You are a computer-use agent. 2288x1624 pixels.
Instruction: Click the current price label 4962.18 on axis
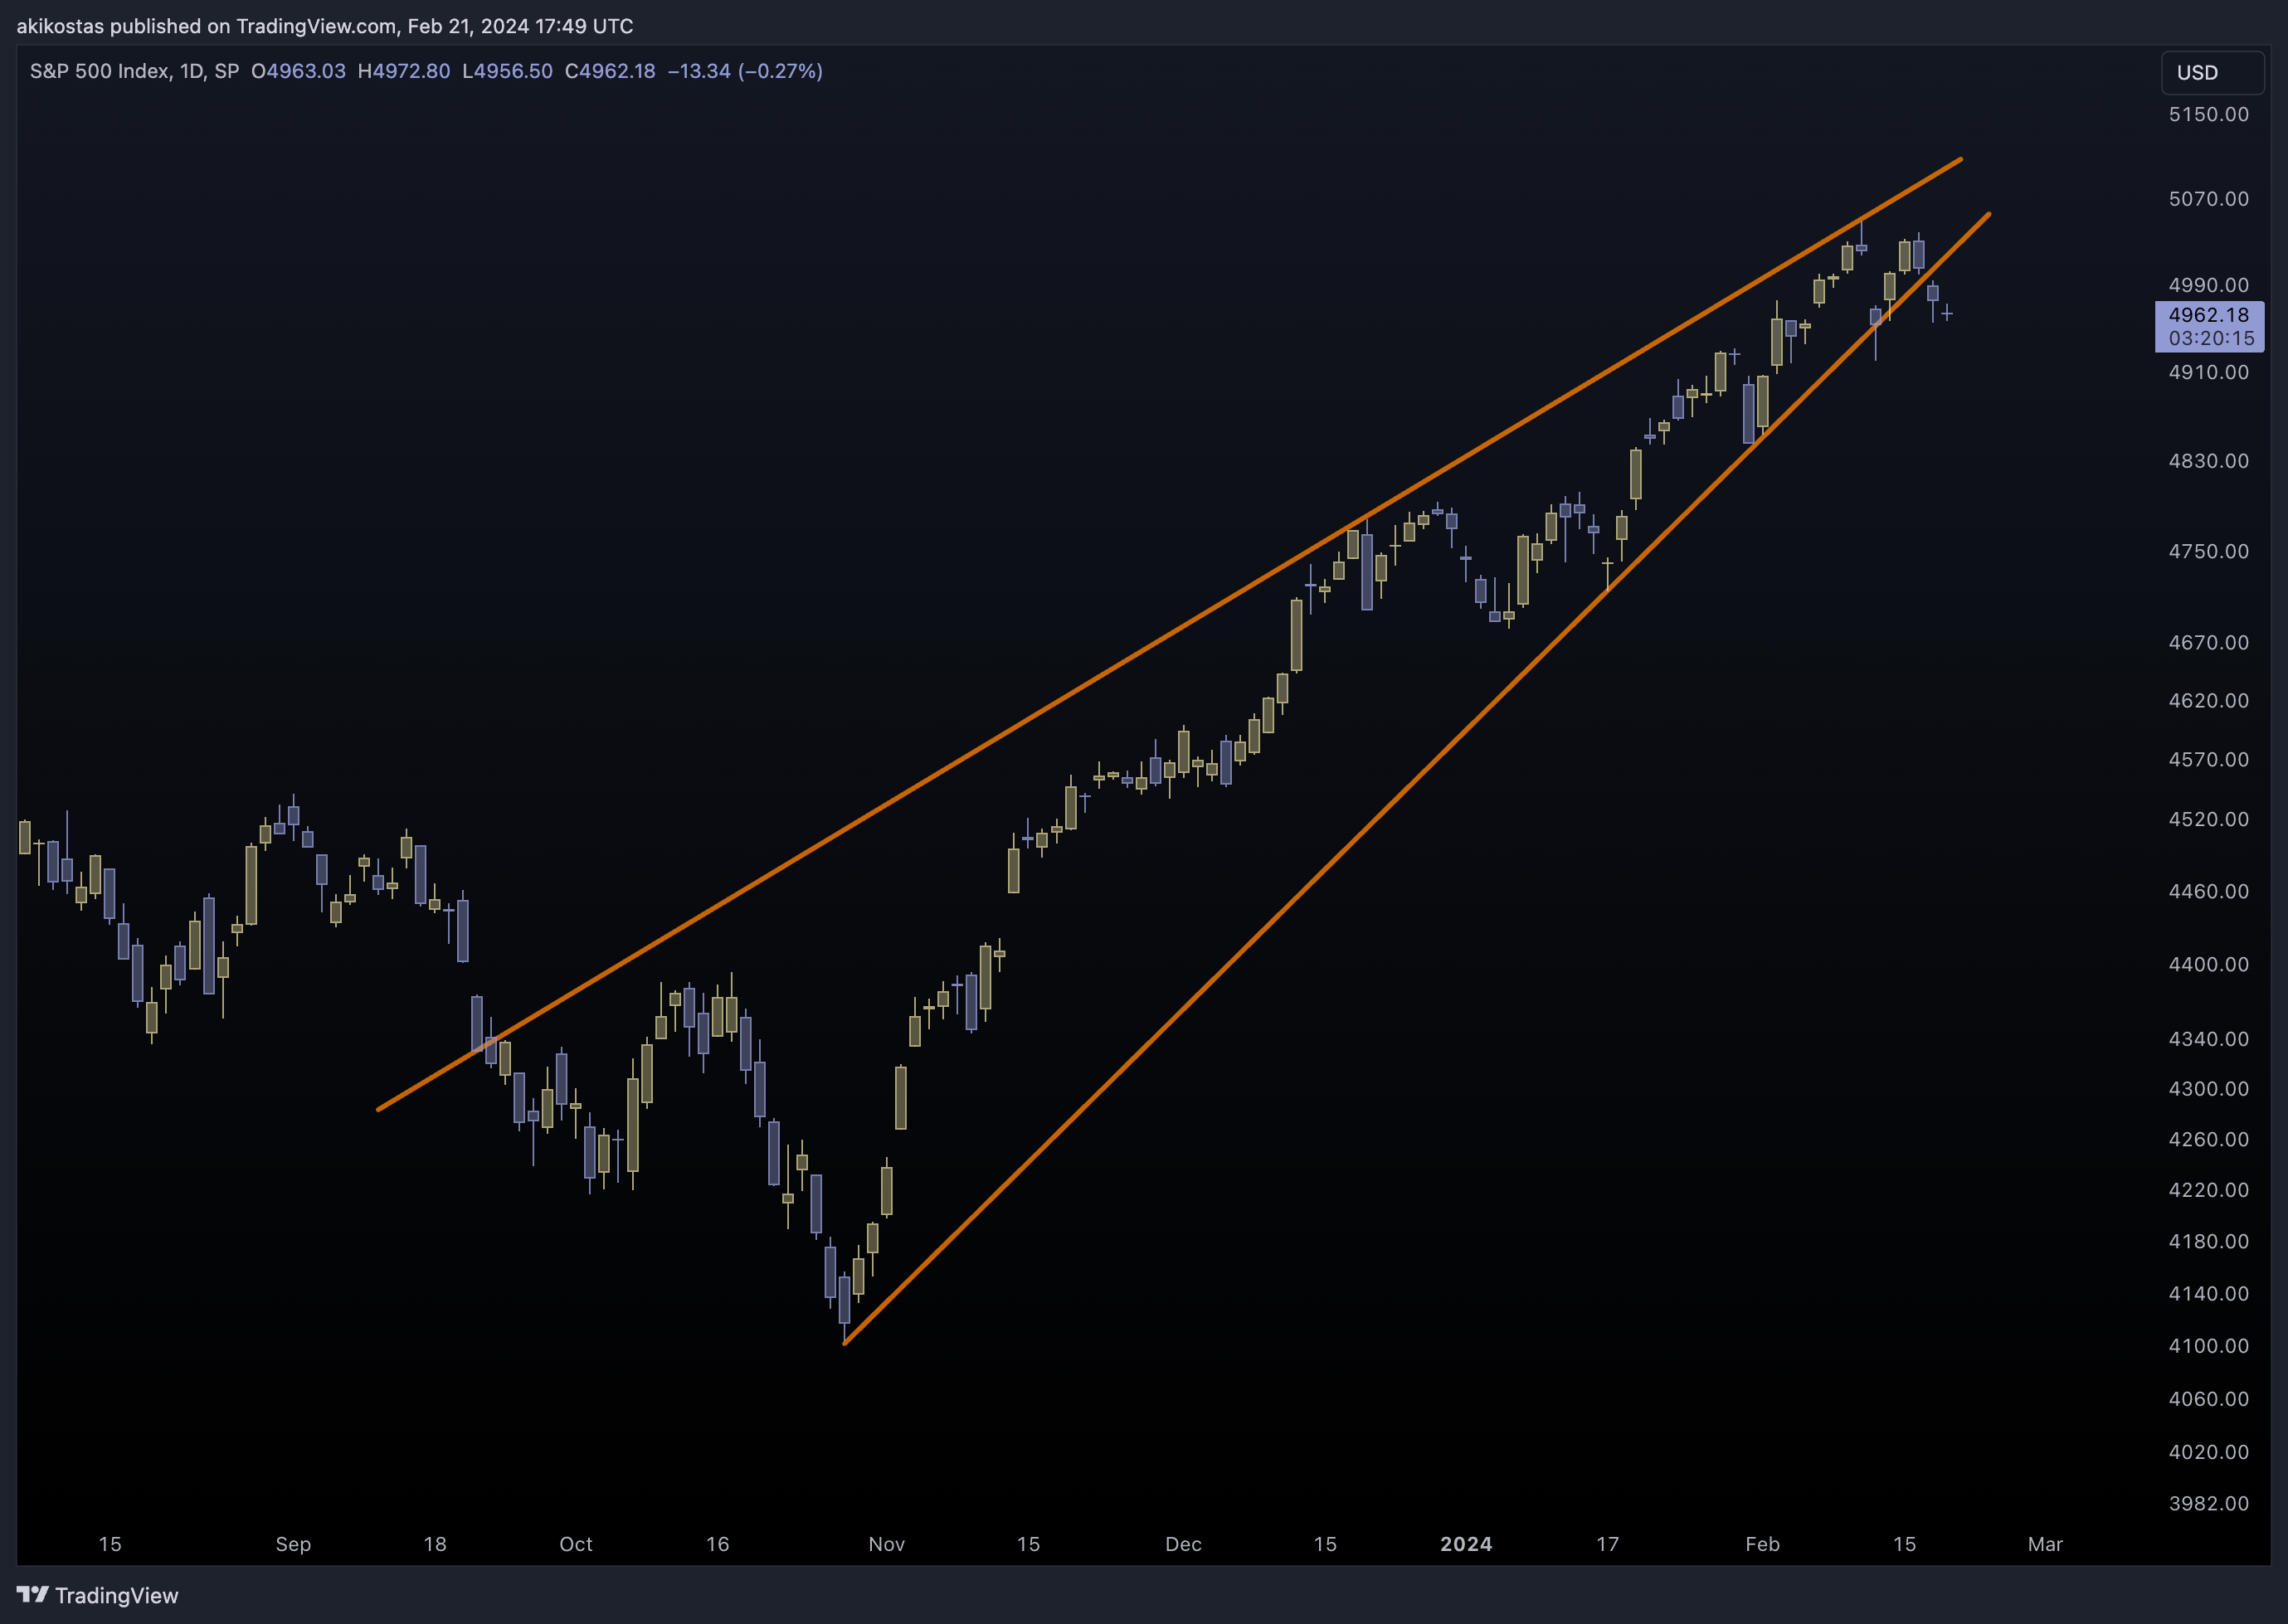tap(2208, 315)
